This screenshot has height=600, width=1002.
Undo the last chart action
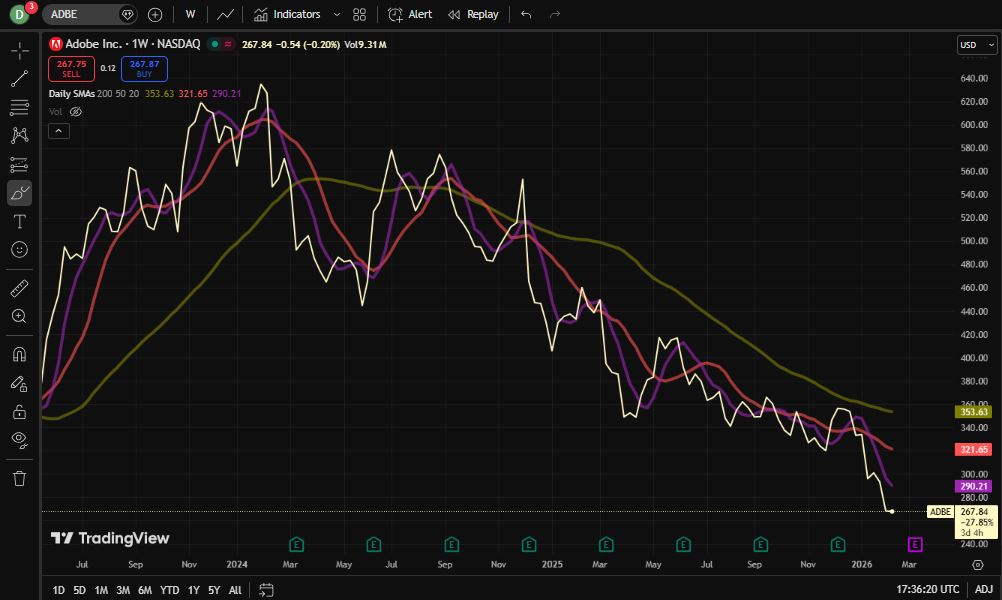526,14
